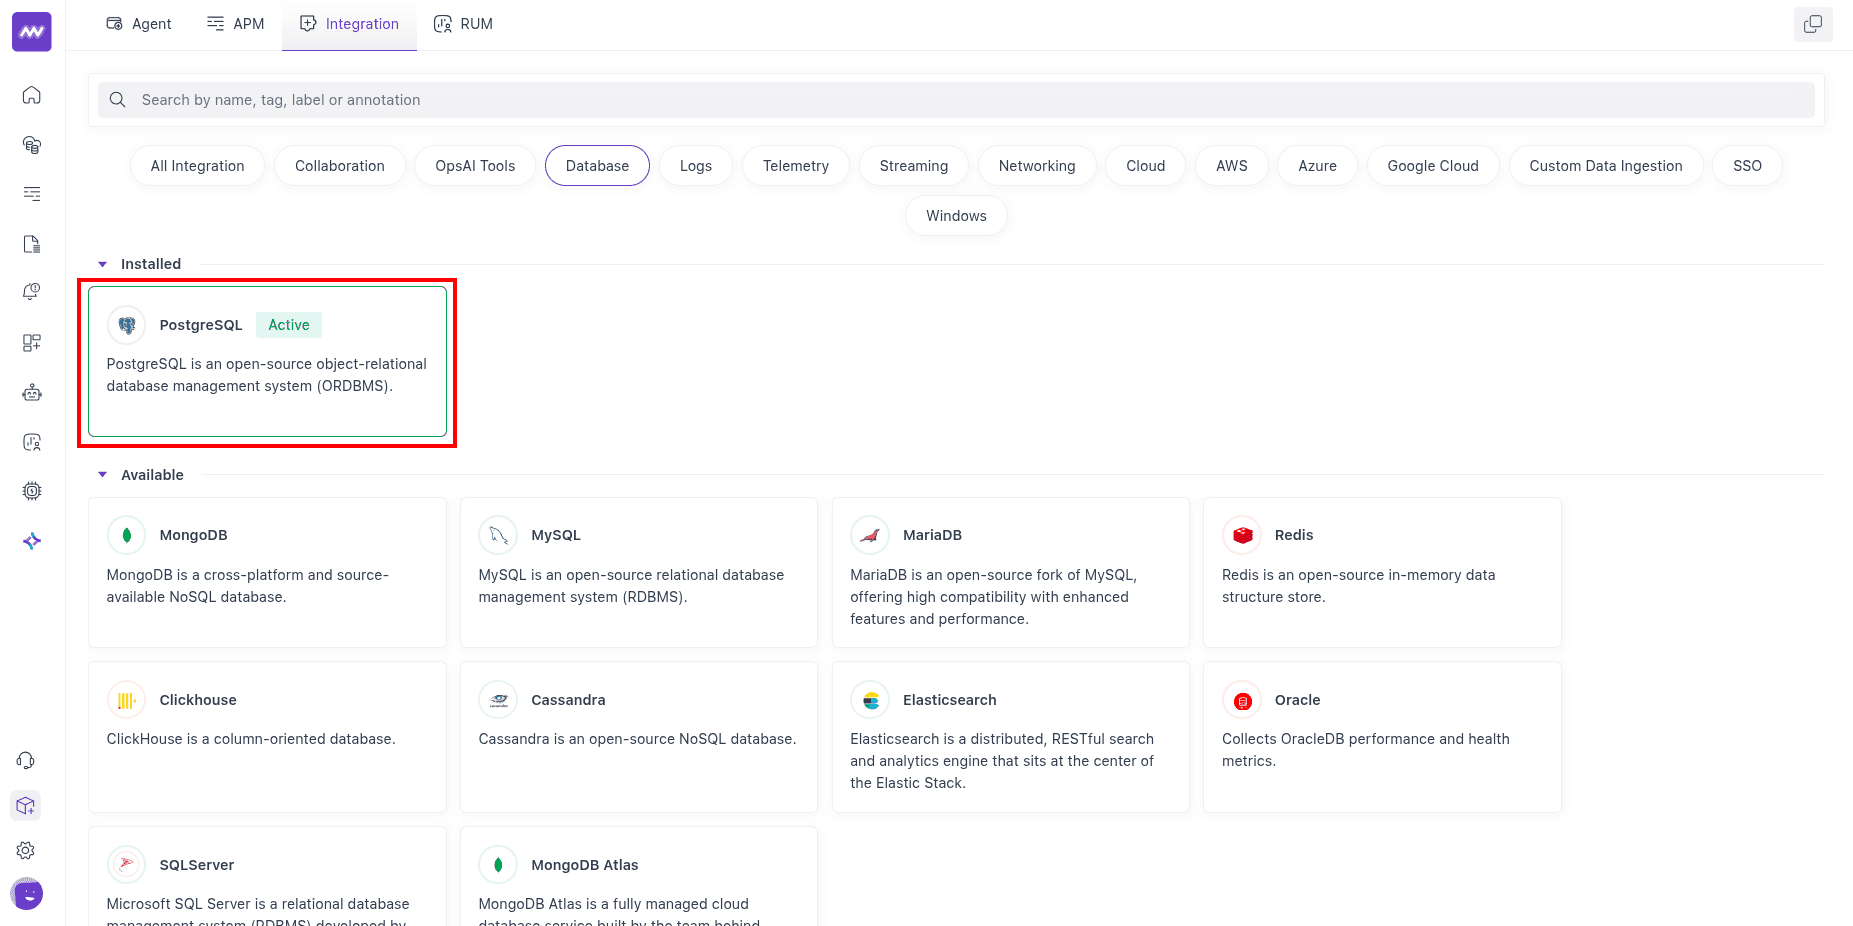Switch to the RUM tab
The height and width of the screenshot is (926, 1853).
tap(463, 23)
